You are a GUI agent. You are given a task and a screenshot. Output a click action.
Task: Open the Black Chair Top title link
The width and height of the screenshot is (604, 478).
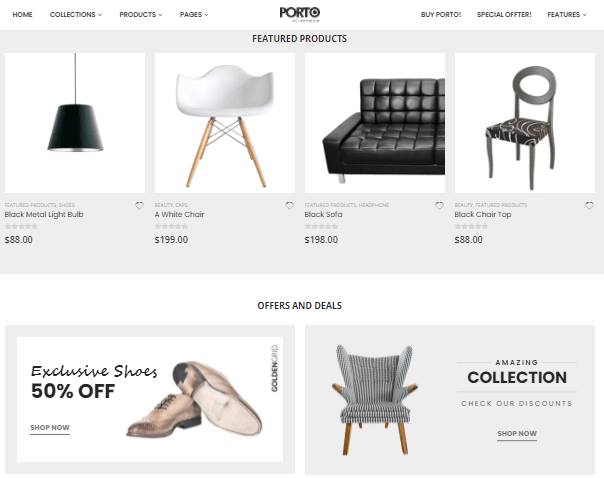[483, 215]
